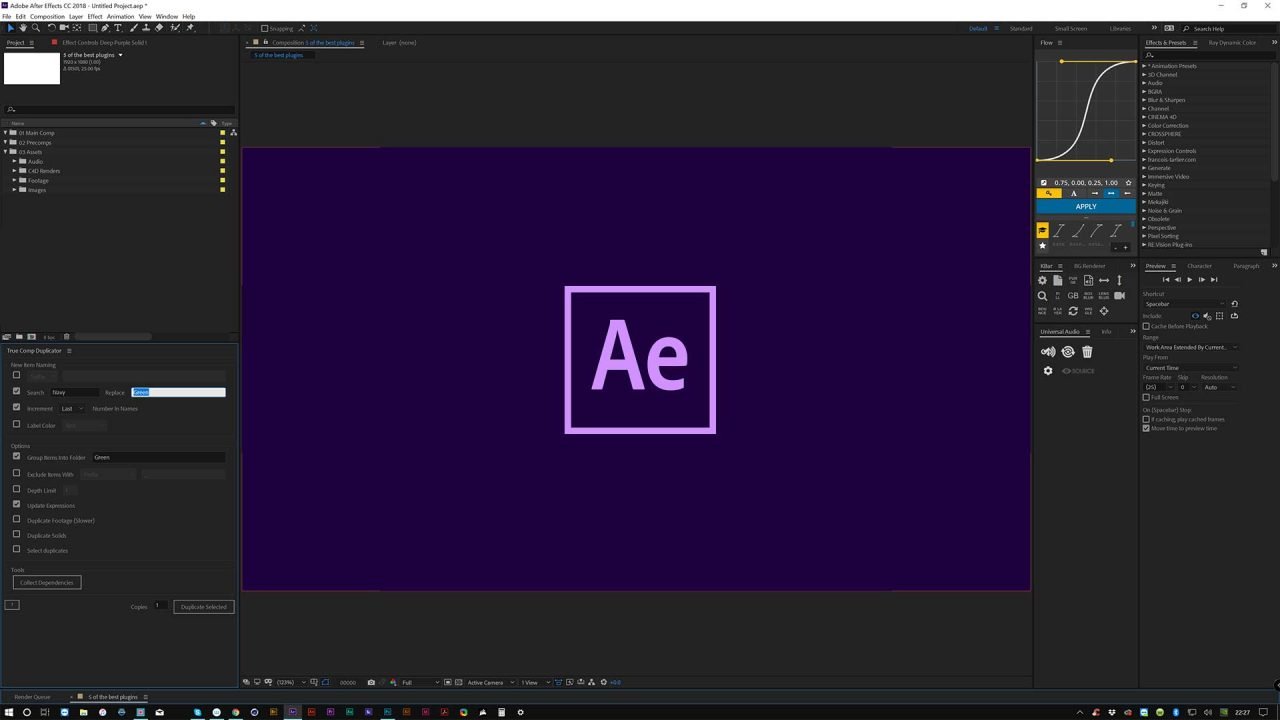Collapse the 03 Assets folder
The height and width of the screenshot is (720, 1280).
pyautogui.click(x=5, y=152)
